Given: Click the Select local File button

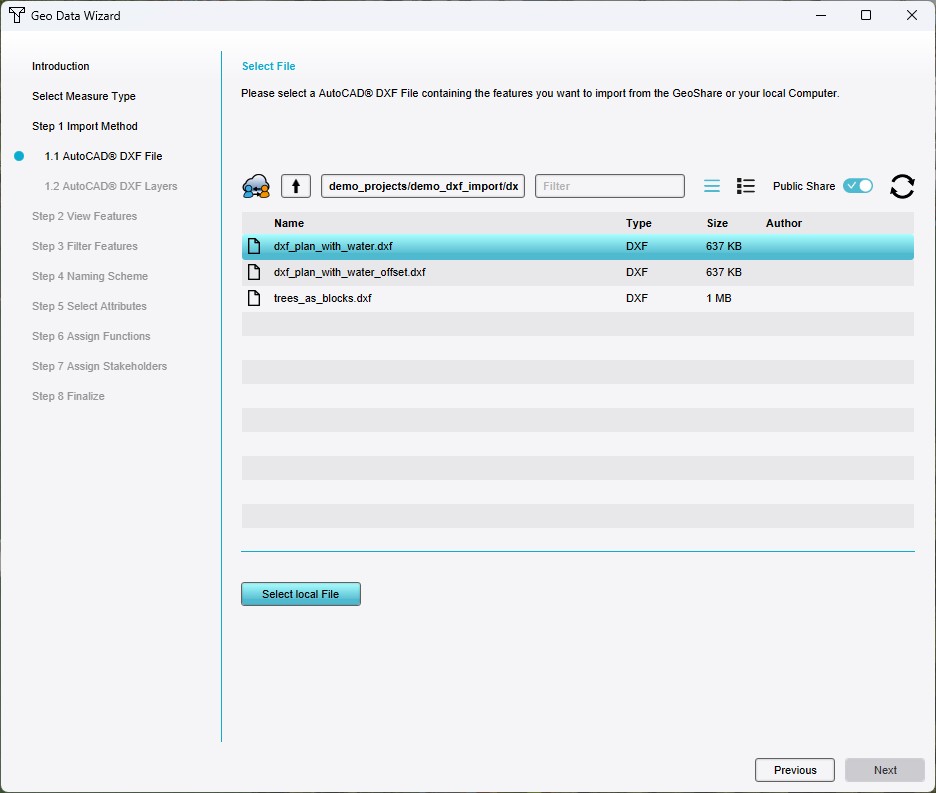Looking at the screenshot, I should 300,593.
